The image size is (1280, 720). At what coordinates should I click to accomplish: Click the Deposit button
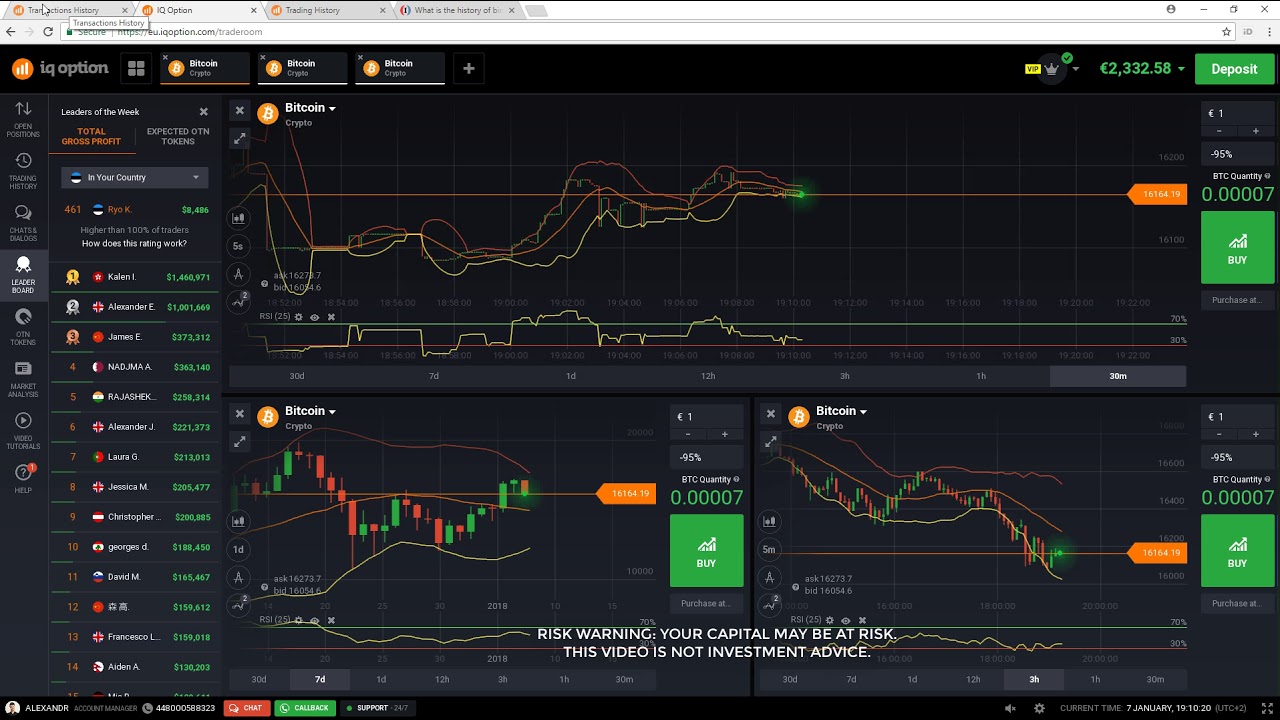point(1234,69)
